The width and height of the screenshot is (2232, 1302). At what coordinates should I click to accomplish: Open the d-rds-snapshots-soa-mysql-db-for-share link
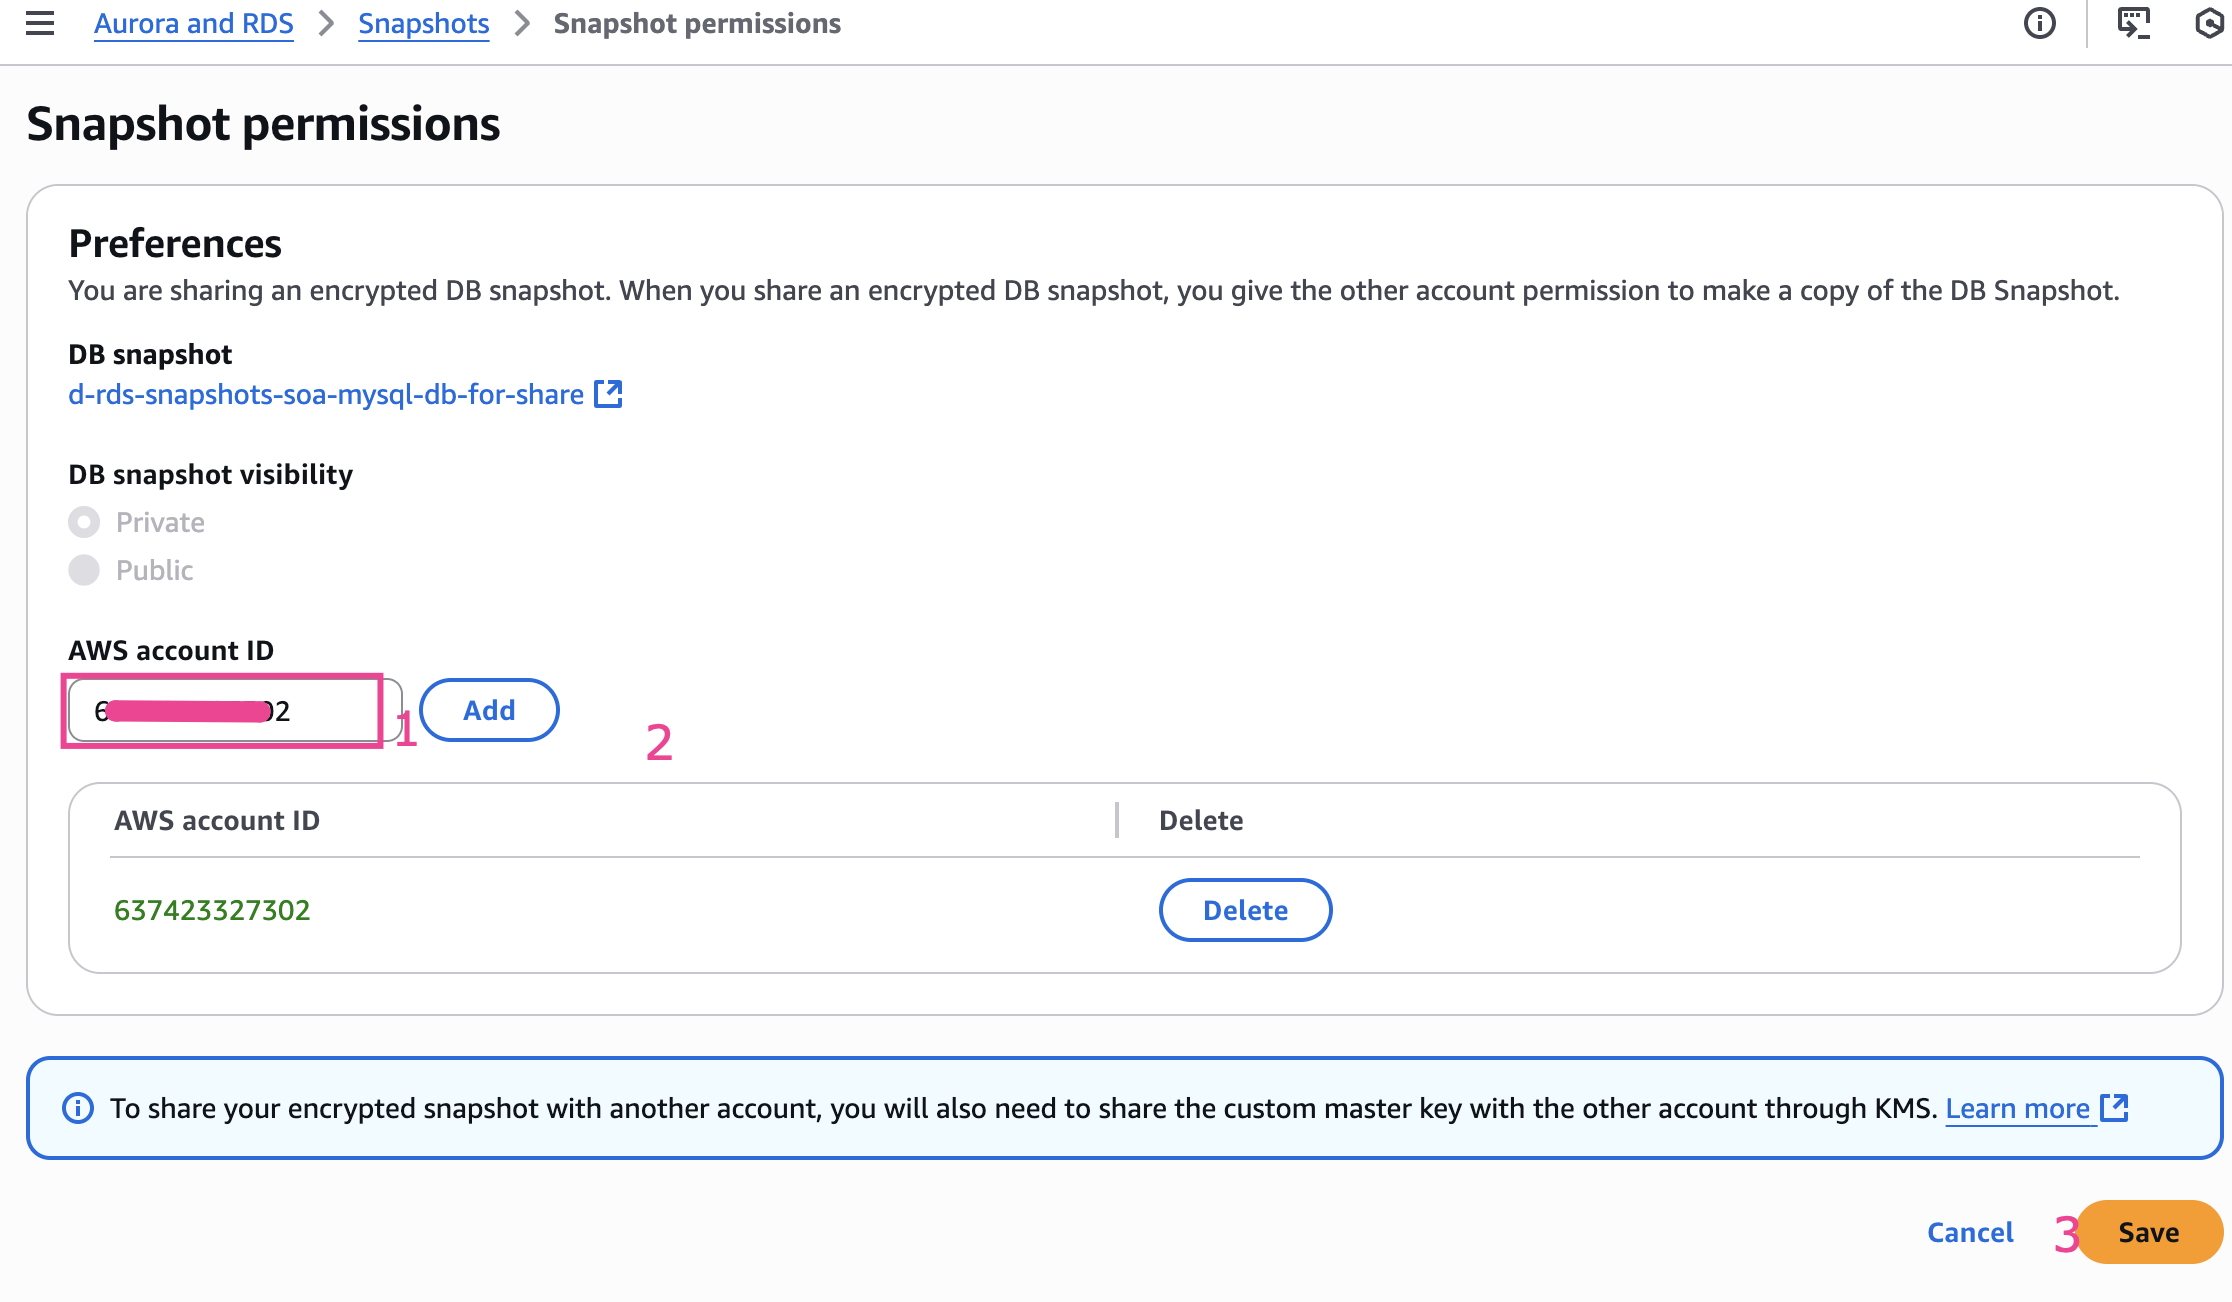pyautogui.click(x=325, y=394)
